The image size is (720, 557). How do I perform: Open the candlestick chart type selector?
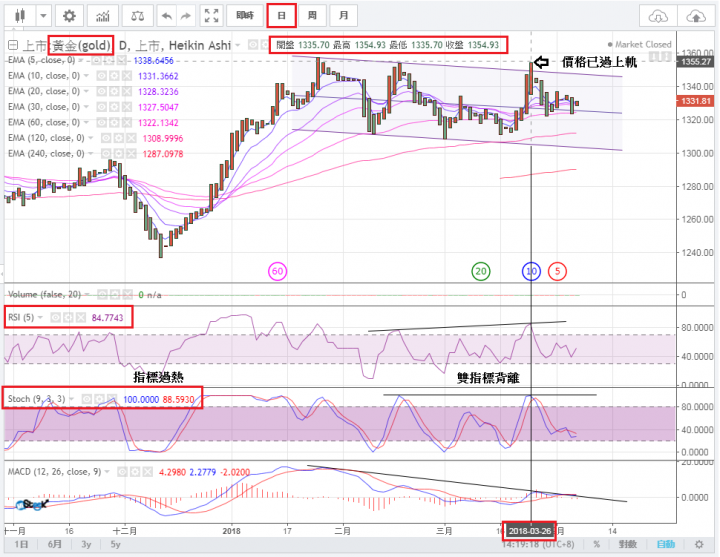[19, 16]
